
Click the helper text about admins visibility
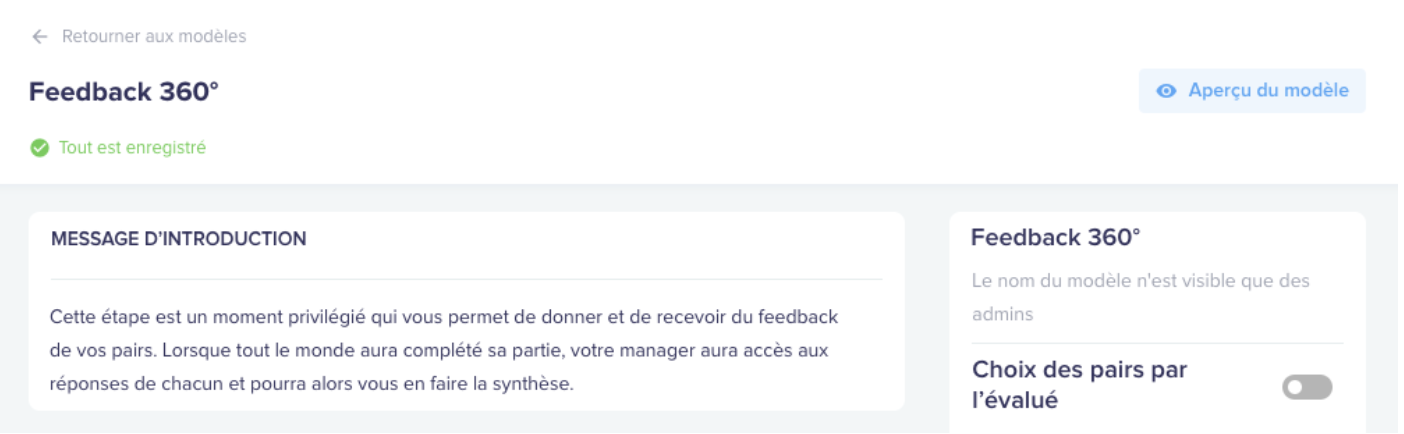[1140, 298]
